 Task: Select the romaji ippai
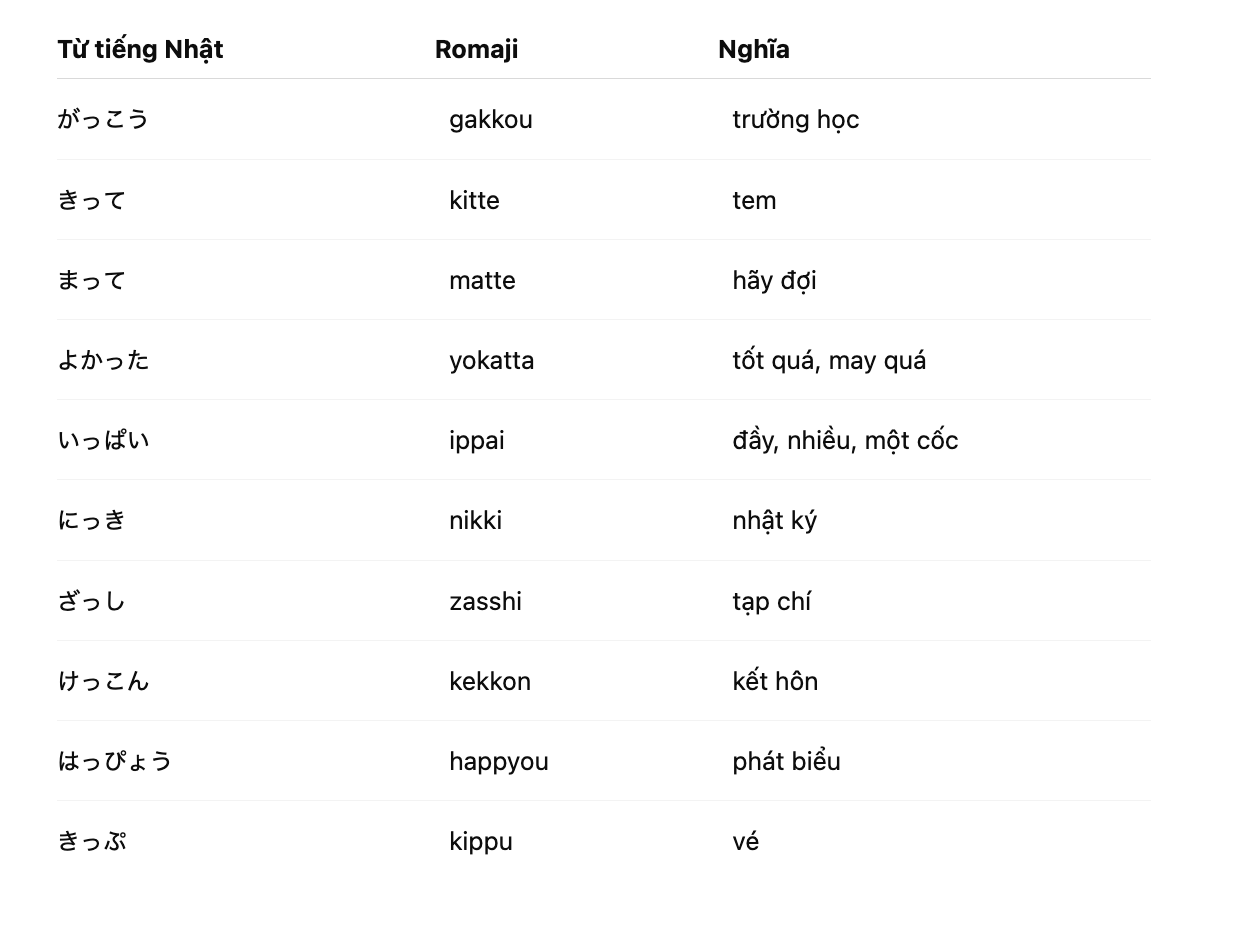(477, 441)
